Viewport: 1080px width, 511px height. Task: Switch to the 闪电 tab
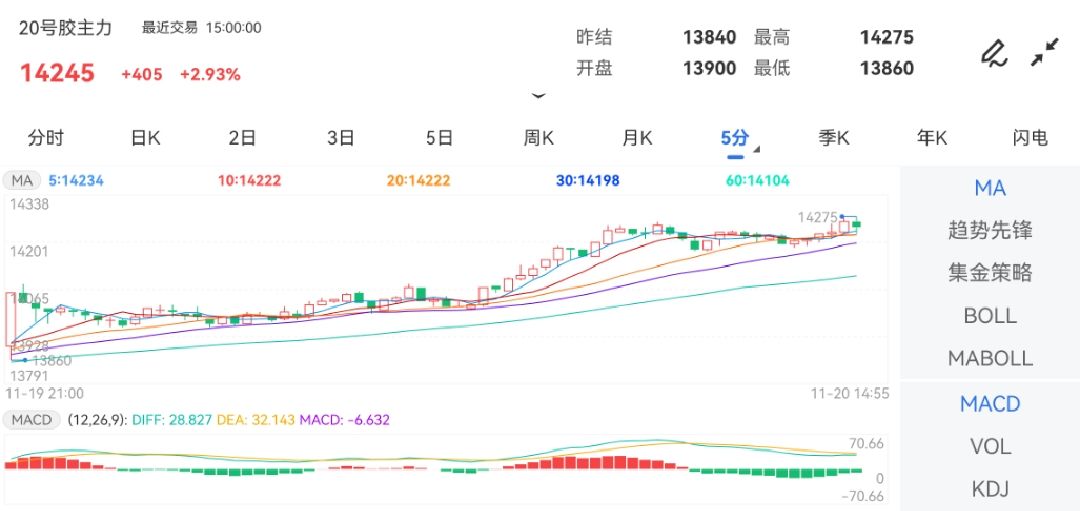(1030, 138)
